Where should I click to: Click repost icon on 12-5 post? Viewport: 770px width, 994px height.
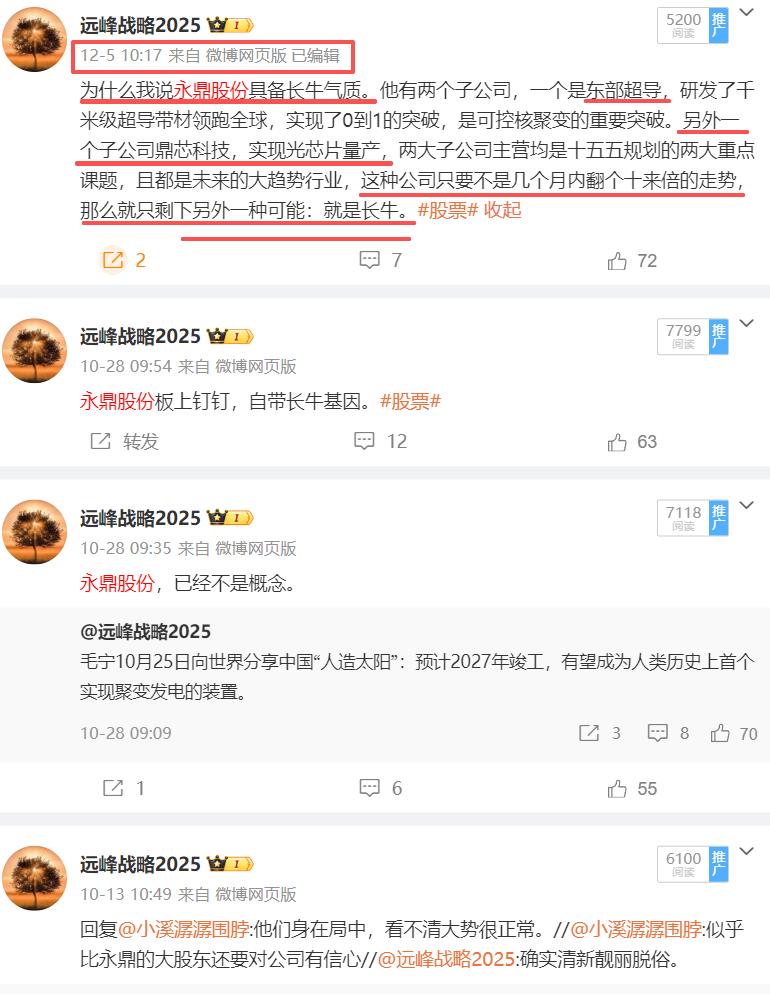[x=113, y=260]
